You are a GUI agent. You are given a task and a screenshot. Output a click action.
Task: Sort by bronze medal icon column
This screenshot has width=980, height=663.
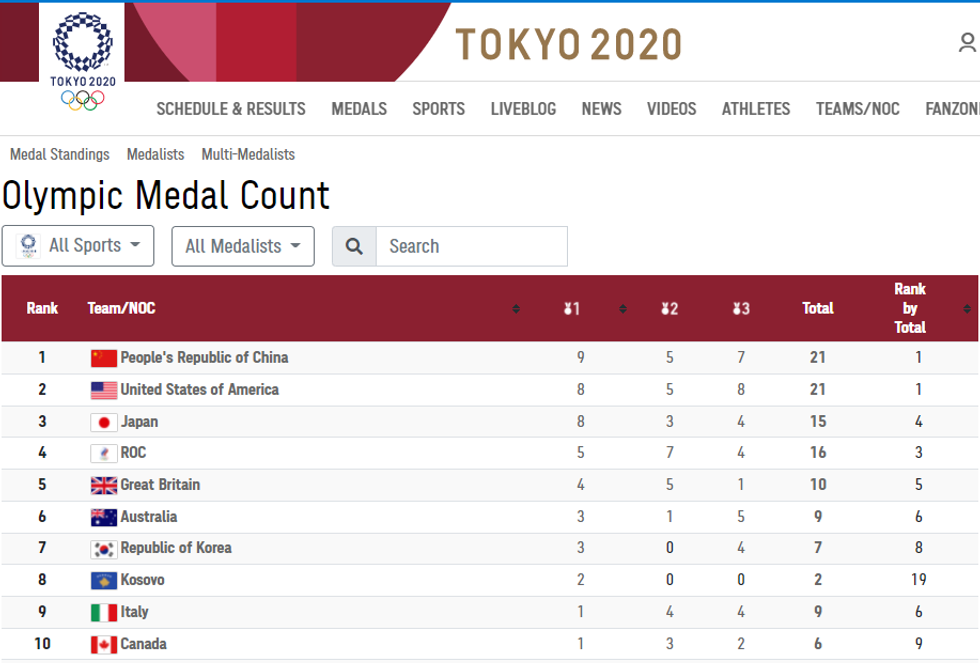[740, 309]
